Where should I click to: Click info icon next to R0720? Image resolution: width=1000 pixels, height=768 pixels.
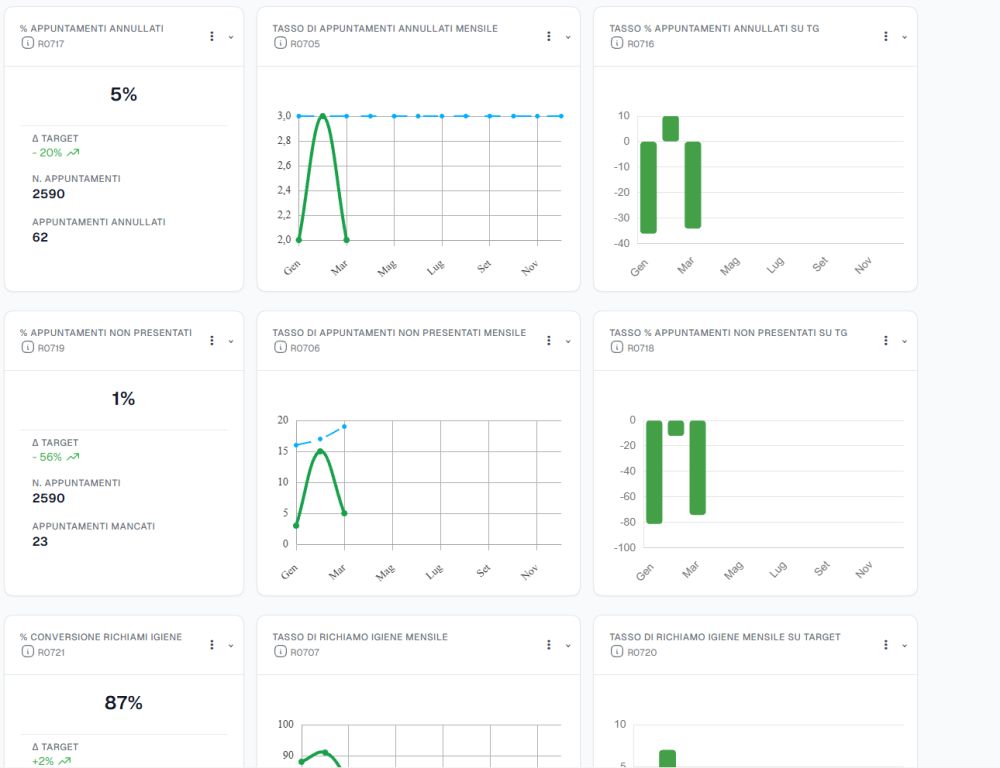point(617,652)
